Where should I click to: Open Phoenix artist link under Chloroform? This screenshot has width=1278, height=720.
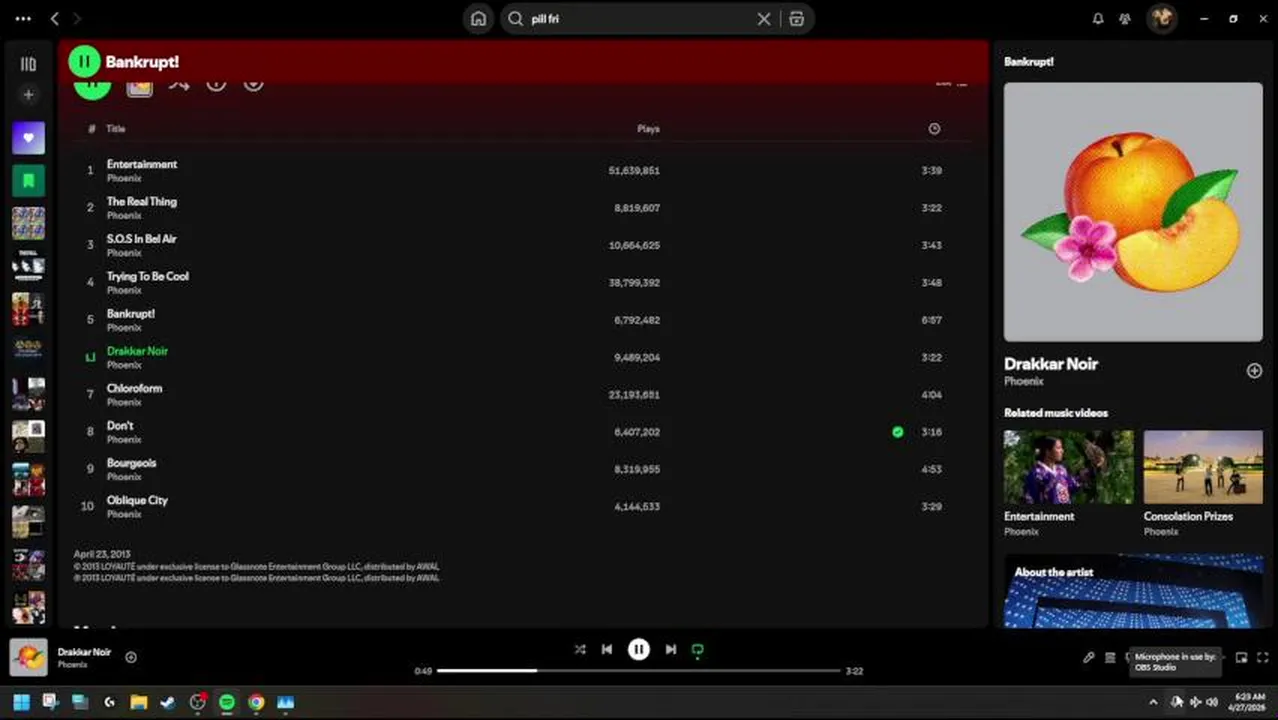[124, 402]
